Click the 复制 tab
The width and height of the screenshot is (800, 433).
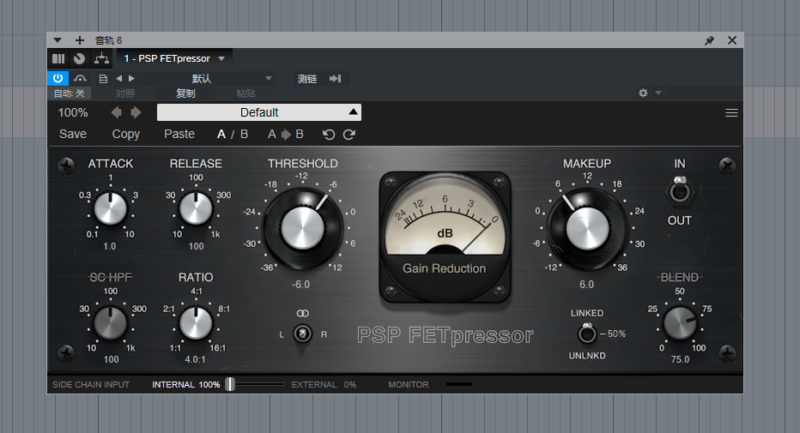pos(185,94)
